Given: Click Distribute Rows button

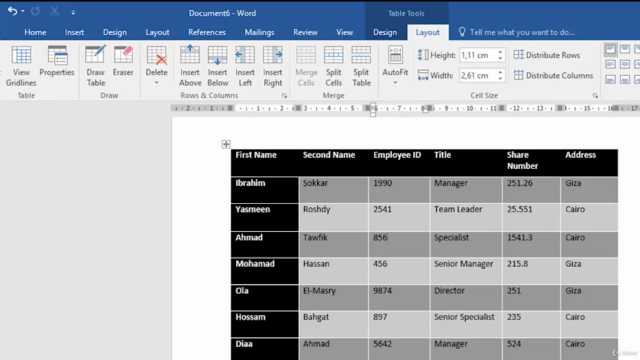Looking at the screenshot, I should tap(547, 55).
